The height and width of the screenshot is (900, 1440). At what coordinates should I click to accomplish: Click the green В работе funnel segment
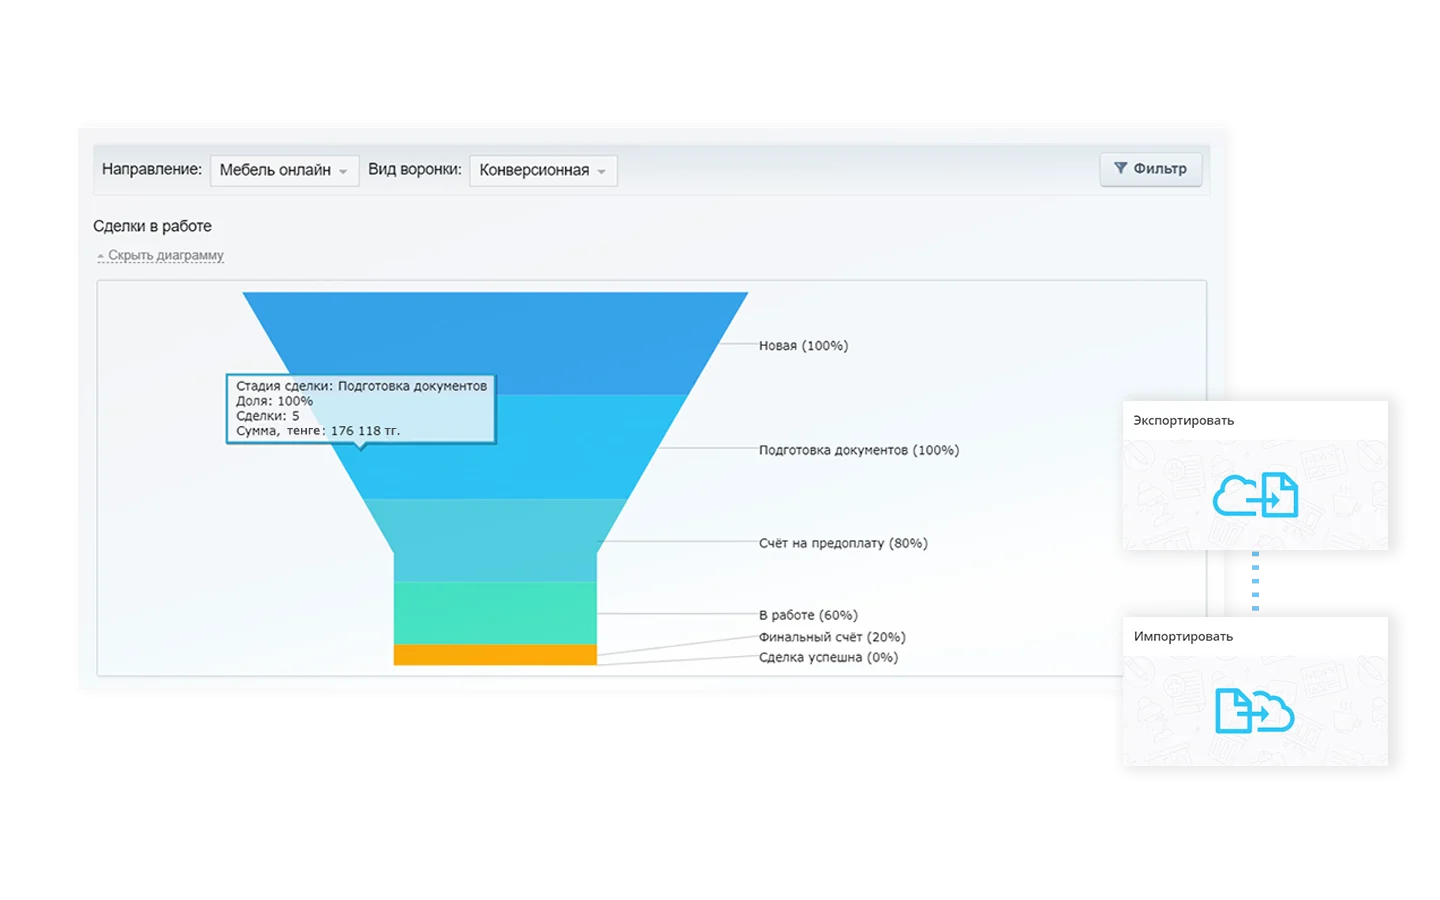[x=495, y=613]
